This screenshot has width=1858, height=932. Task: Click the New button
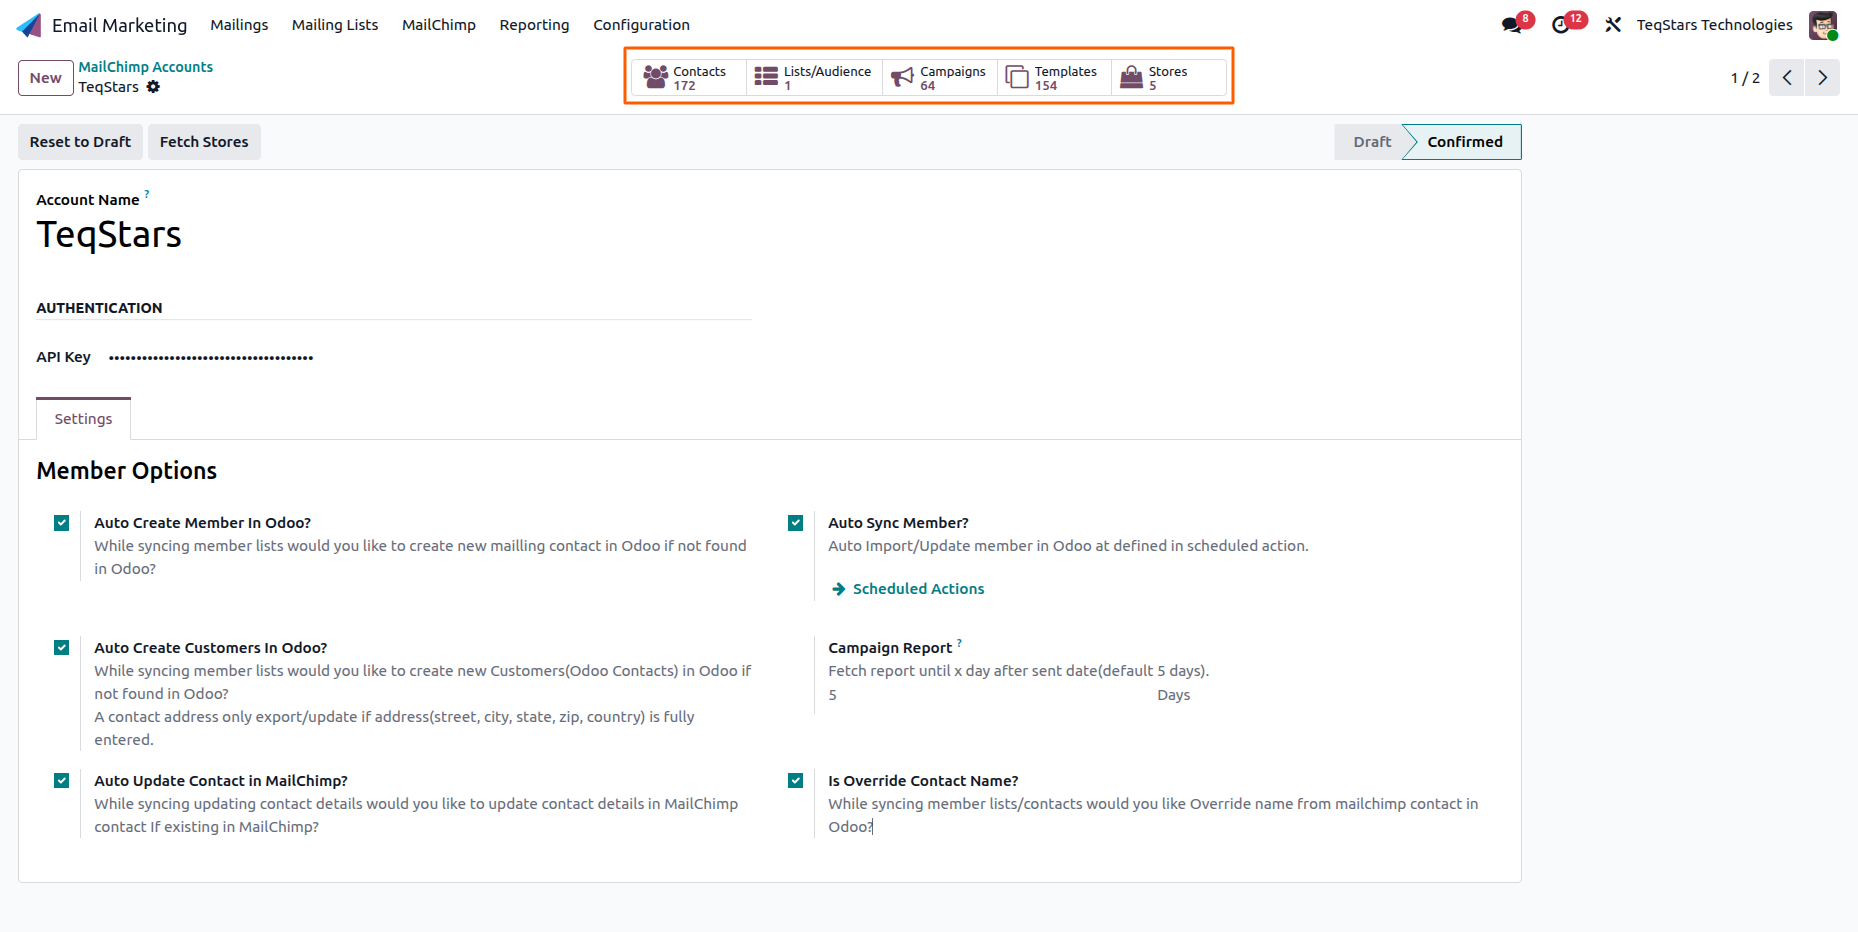46,78
